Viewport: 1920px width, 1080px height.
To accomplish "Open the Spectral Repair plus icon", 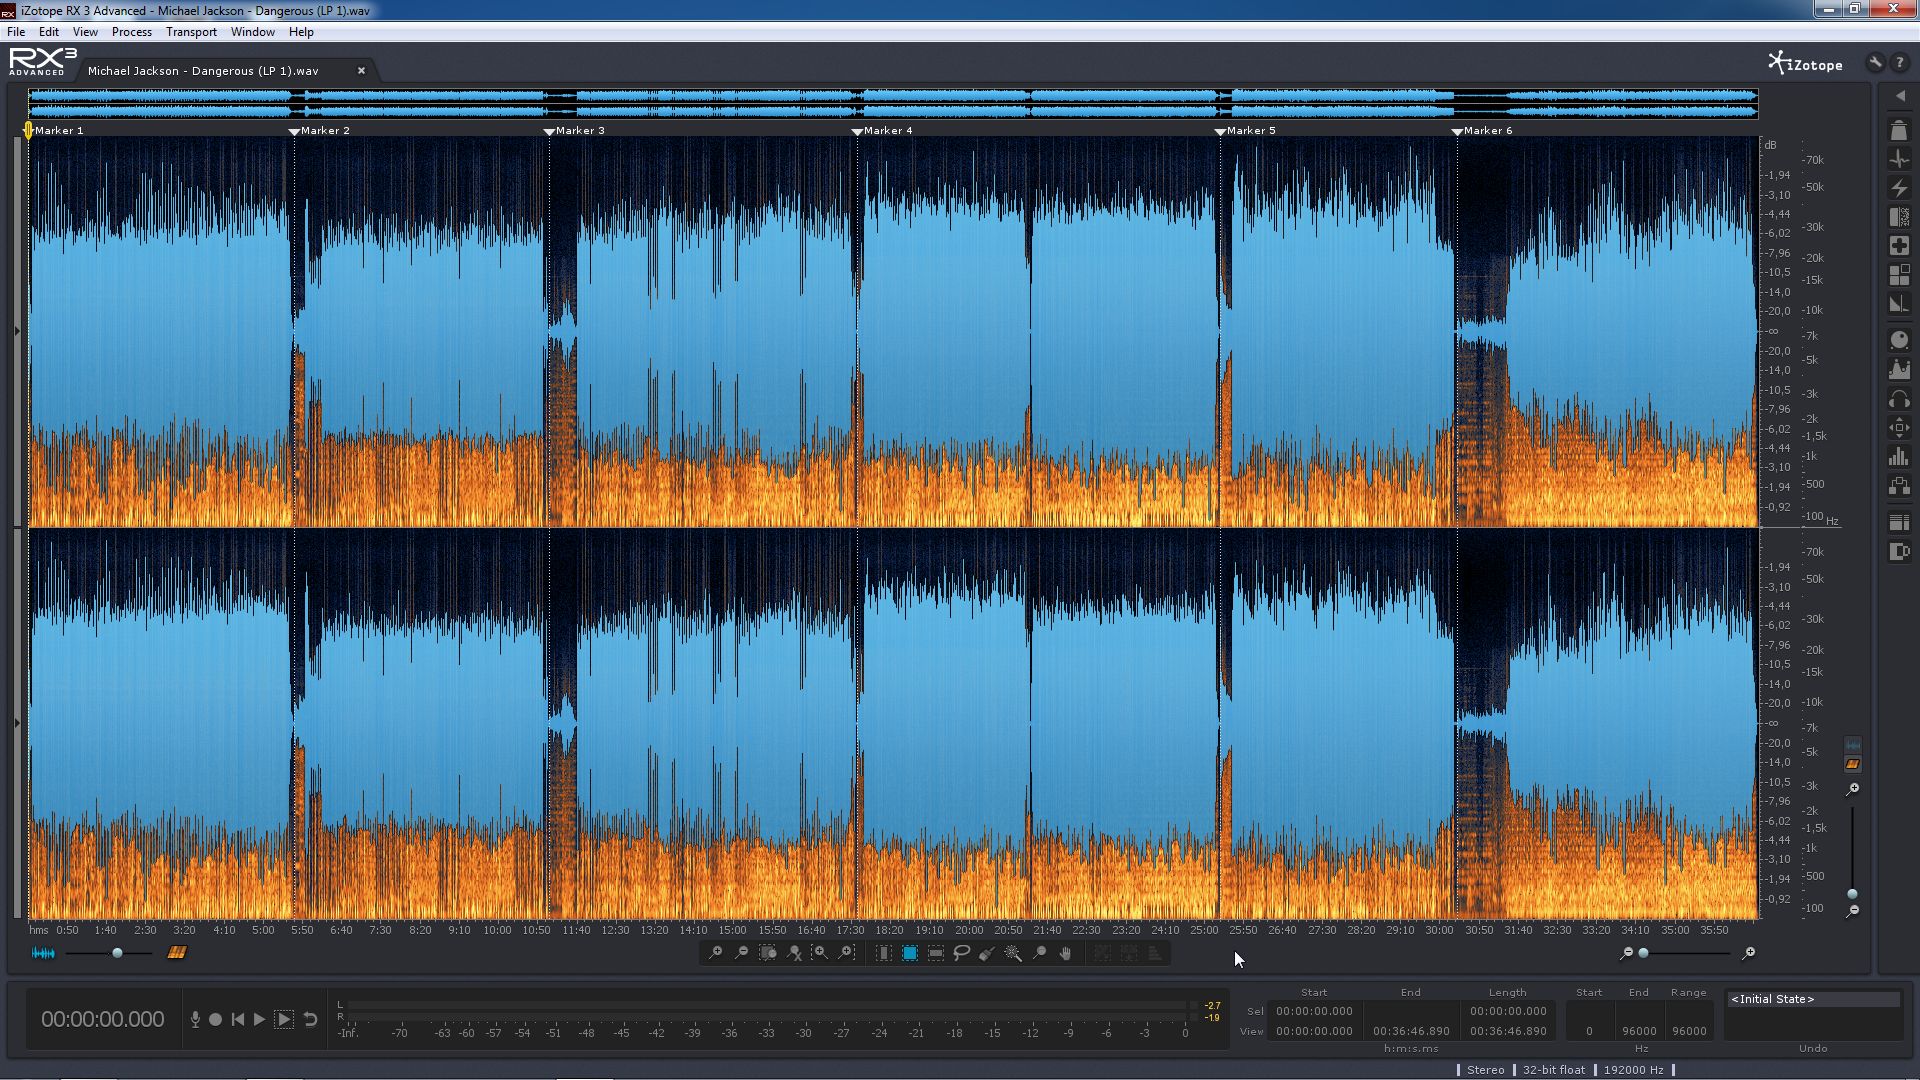I will (1899, 246).
